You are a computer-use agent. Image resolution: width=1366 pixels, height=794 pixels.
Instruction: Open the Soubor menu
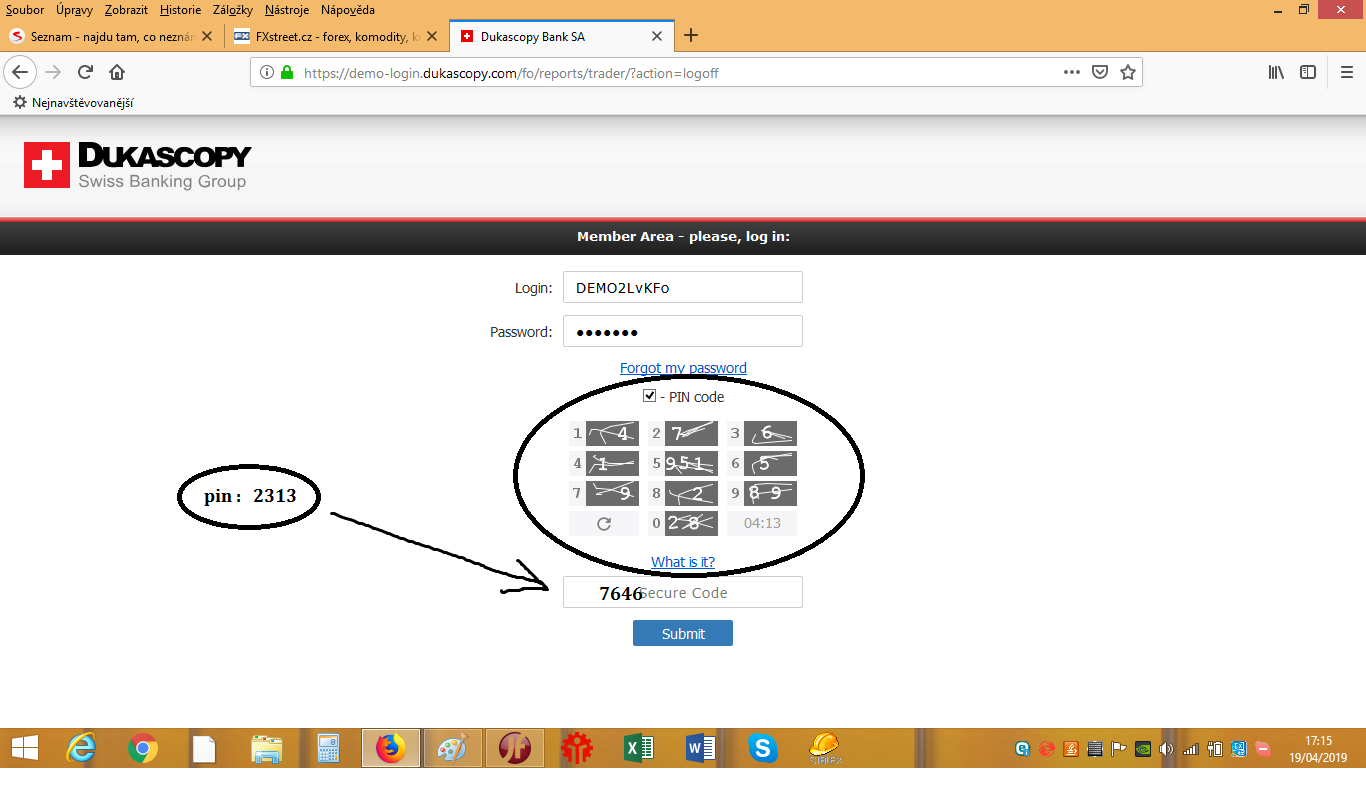25,10
